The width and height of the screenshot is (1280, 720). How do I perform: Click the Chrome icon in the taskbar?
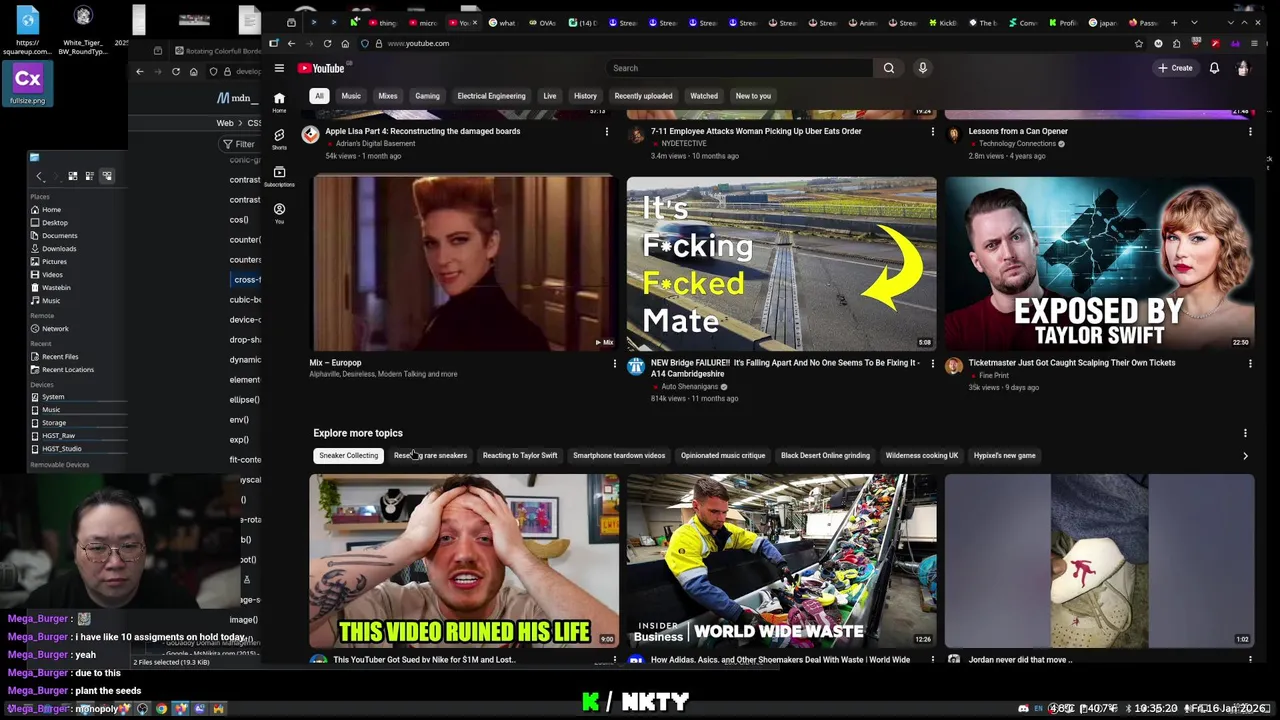[161, 709]
